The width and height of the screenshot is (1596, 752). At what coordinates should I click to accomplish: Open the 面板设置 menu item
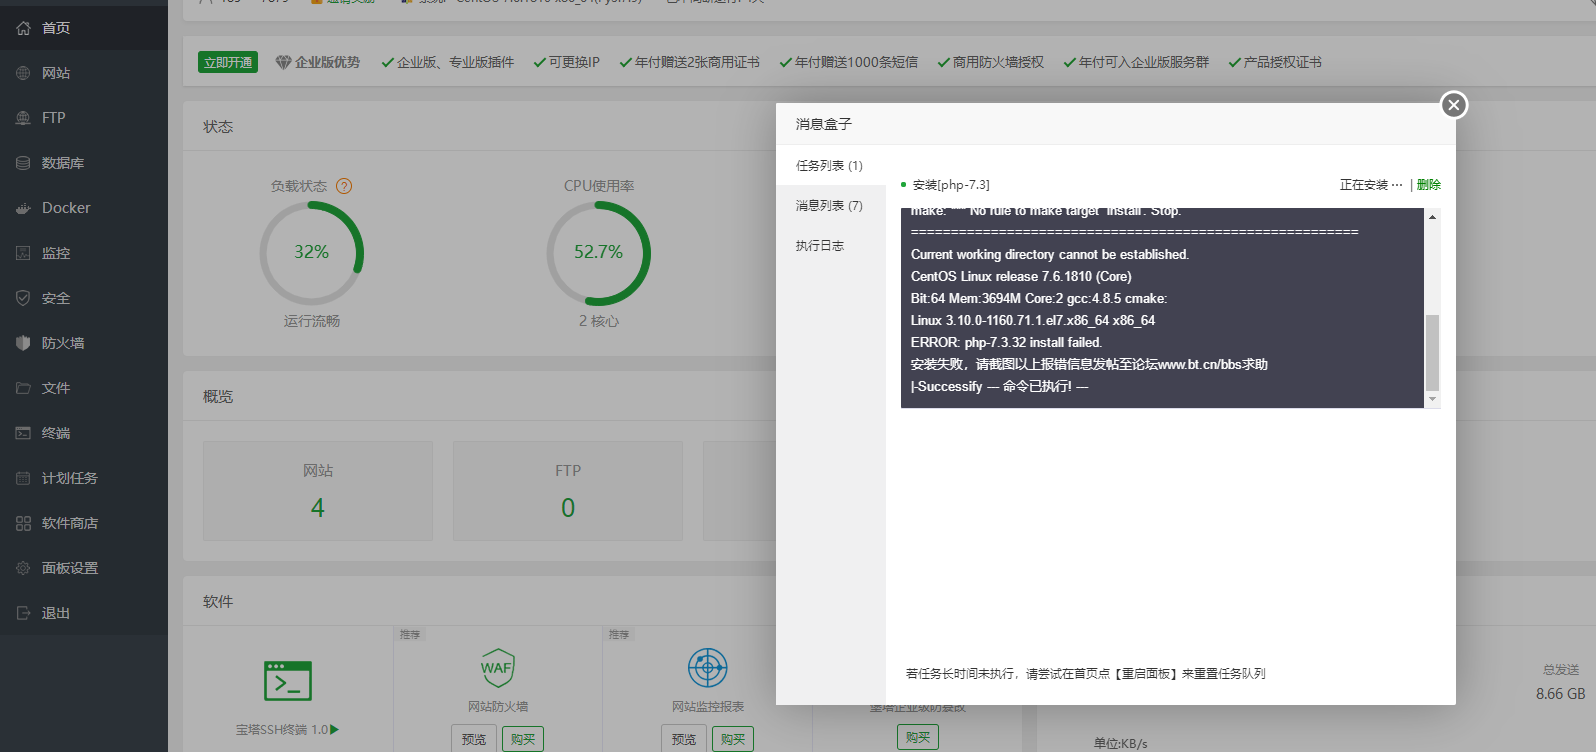[84, 568]
